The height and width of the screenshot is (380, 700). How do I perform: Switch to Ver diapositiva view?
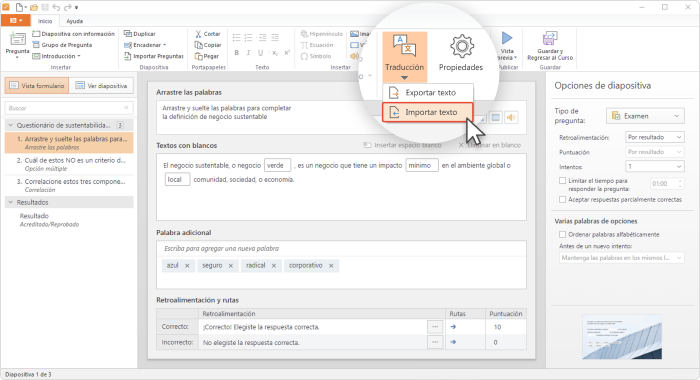101,86
